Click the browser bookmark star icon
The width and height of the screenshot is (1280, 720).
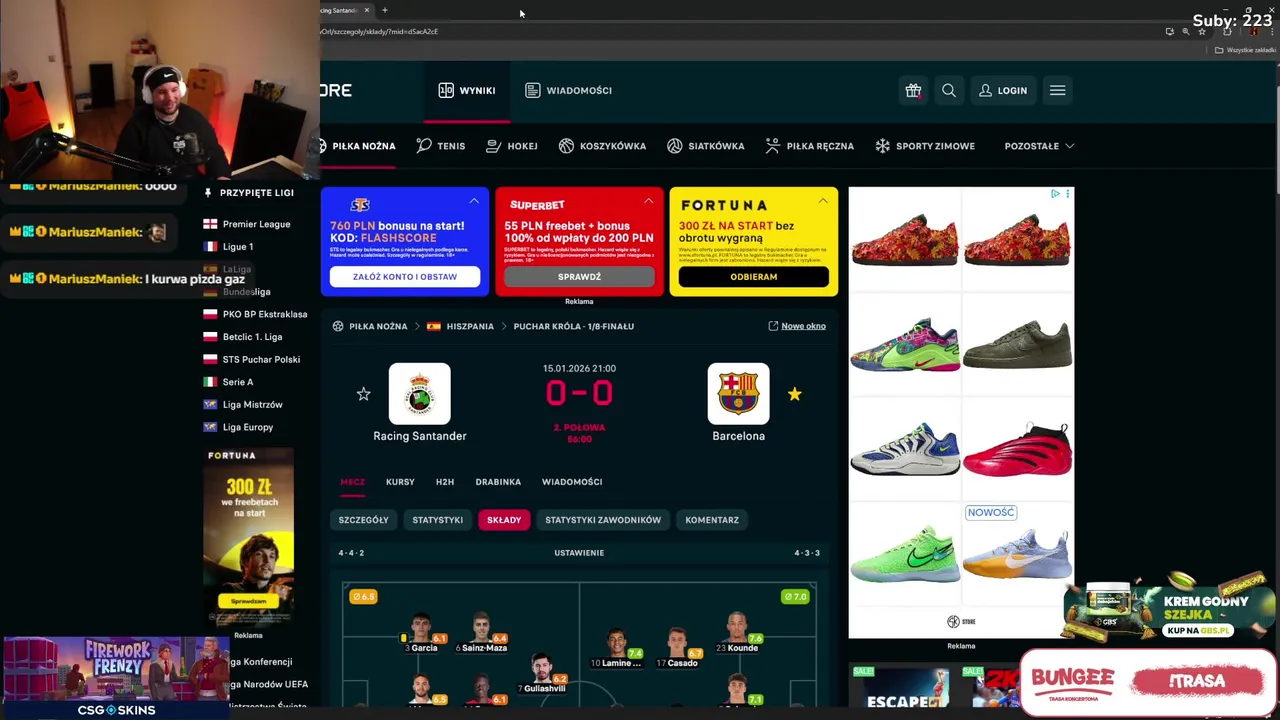tap(1202, 31)
